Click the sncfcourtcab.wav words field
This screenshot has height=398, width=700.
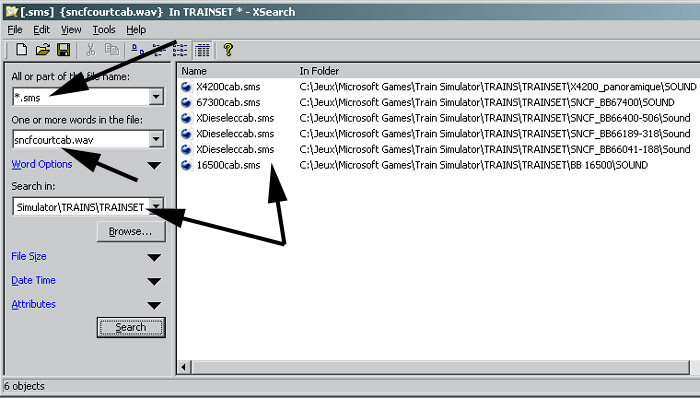(x=81, y=140)
